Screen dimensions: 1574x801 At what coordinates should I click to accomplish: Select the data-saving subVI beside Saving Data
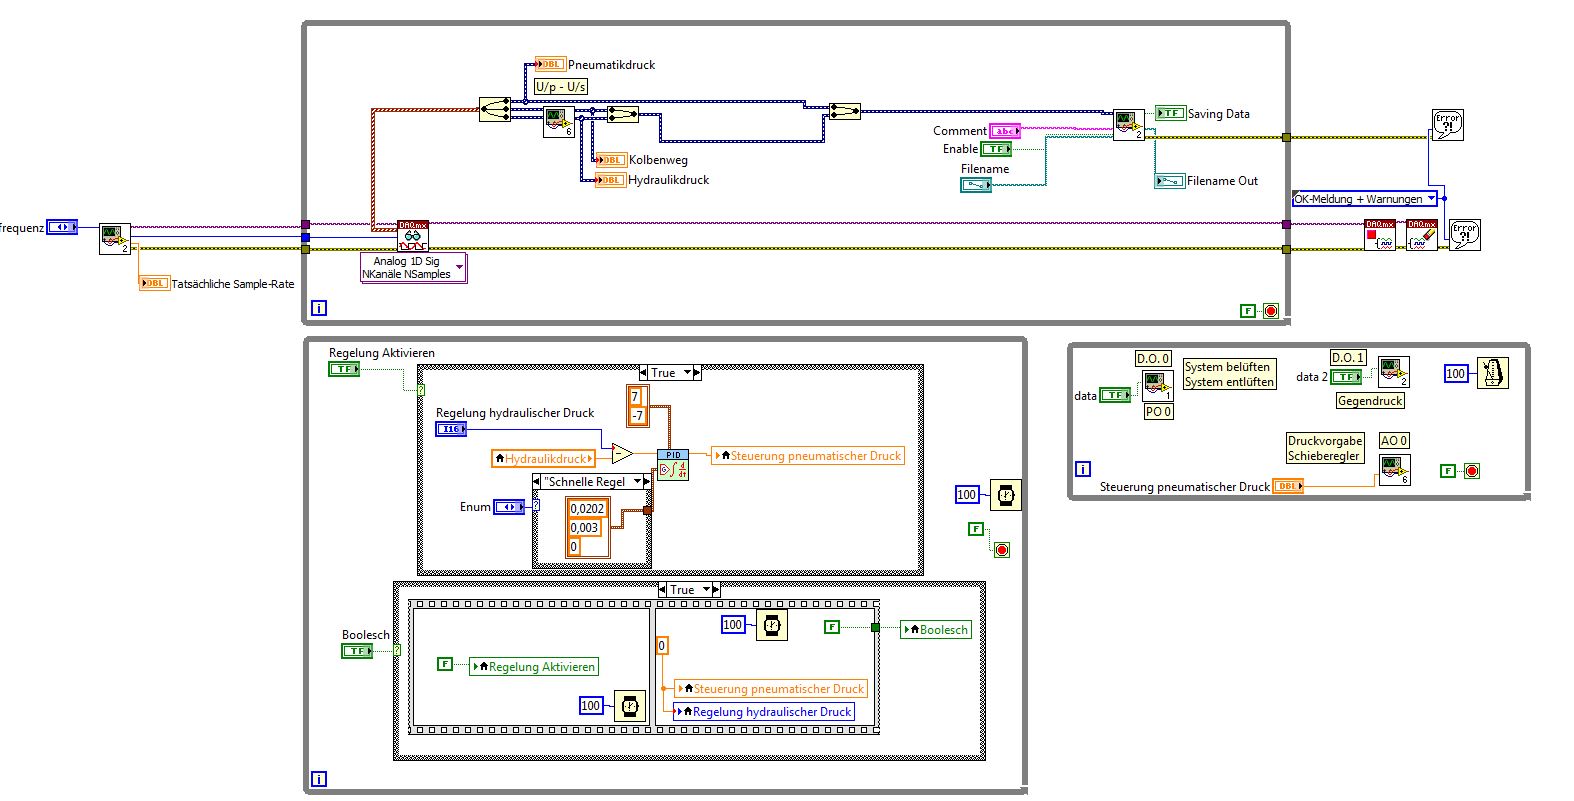coord(1129,125)
